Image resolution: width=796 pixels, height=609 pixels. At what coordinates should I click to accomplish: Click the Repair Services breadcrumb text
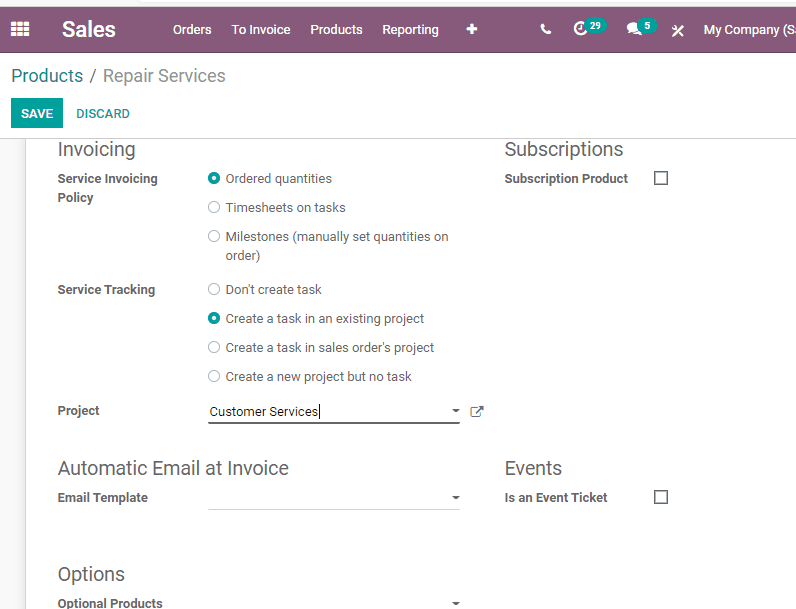[164, 76]
